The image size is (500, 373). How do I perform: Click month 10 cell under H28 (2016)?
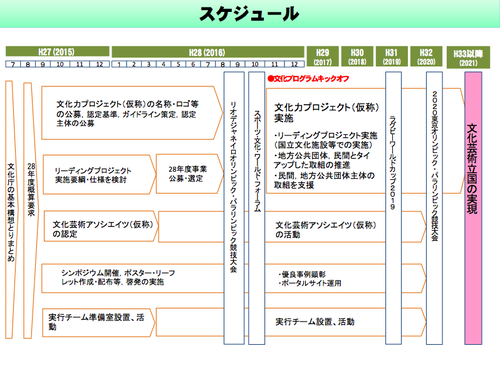pyautogui.click(x=255, y=64)
